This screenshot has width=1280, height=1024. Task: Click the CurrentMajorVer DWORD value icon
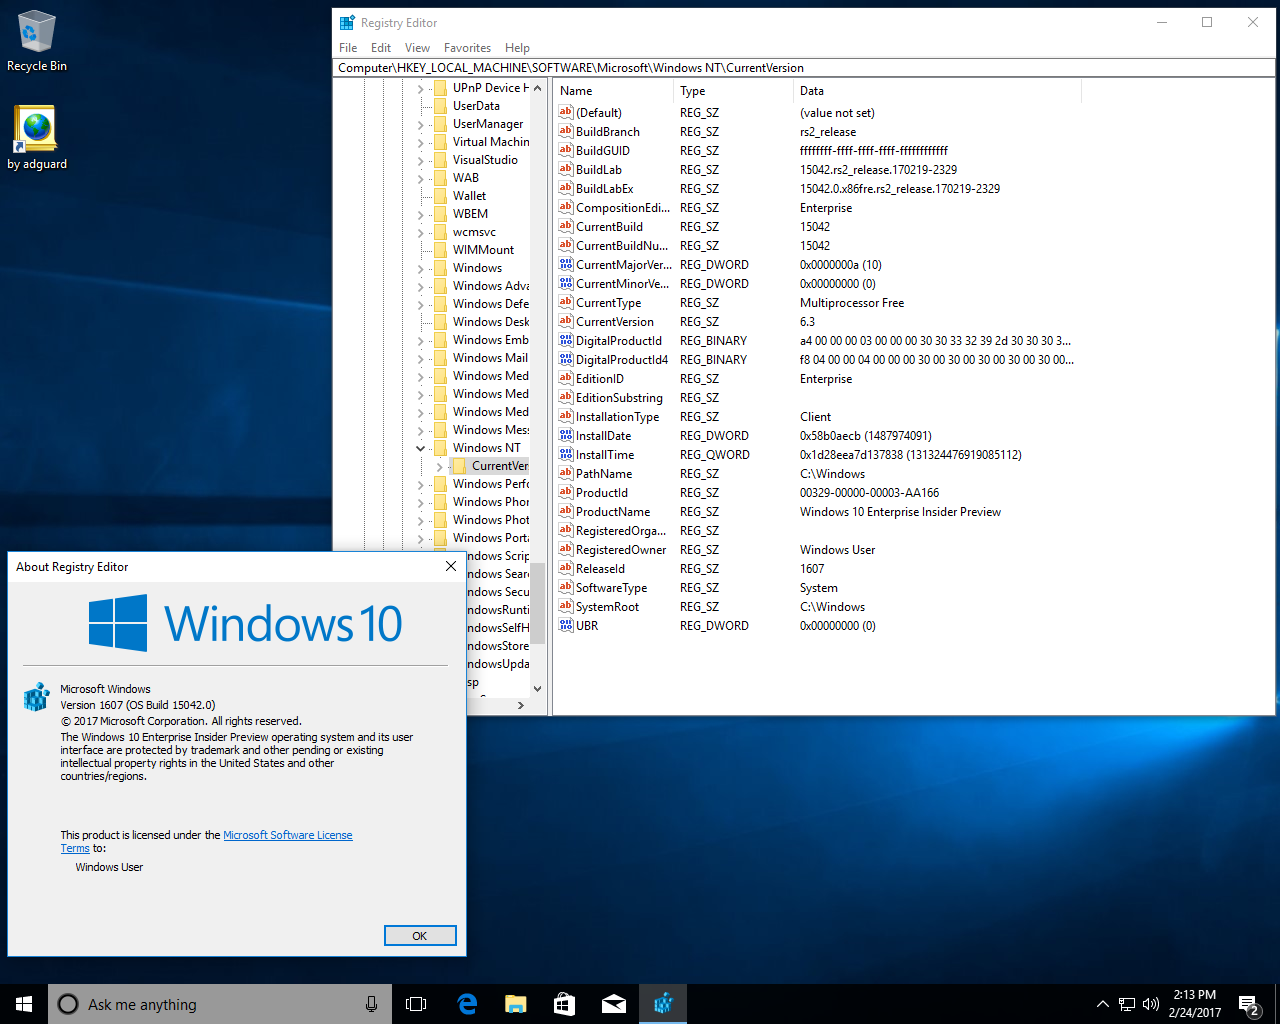point(566,264)
